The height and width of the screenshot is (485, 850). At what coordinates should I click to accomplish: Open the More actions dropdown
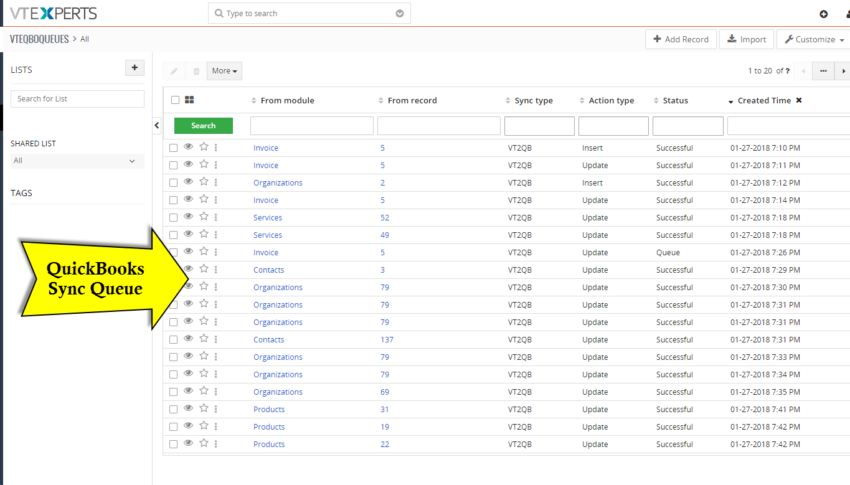224,71
